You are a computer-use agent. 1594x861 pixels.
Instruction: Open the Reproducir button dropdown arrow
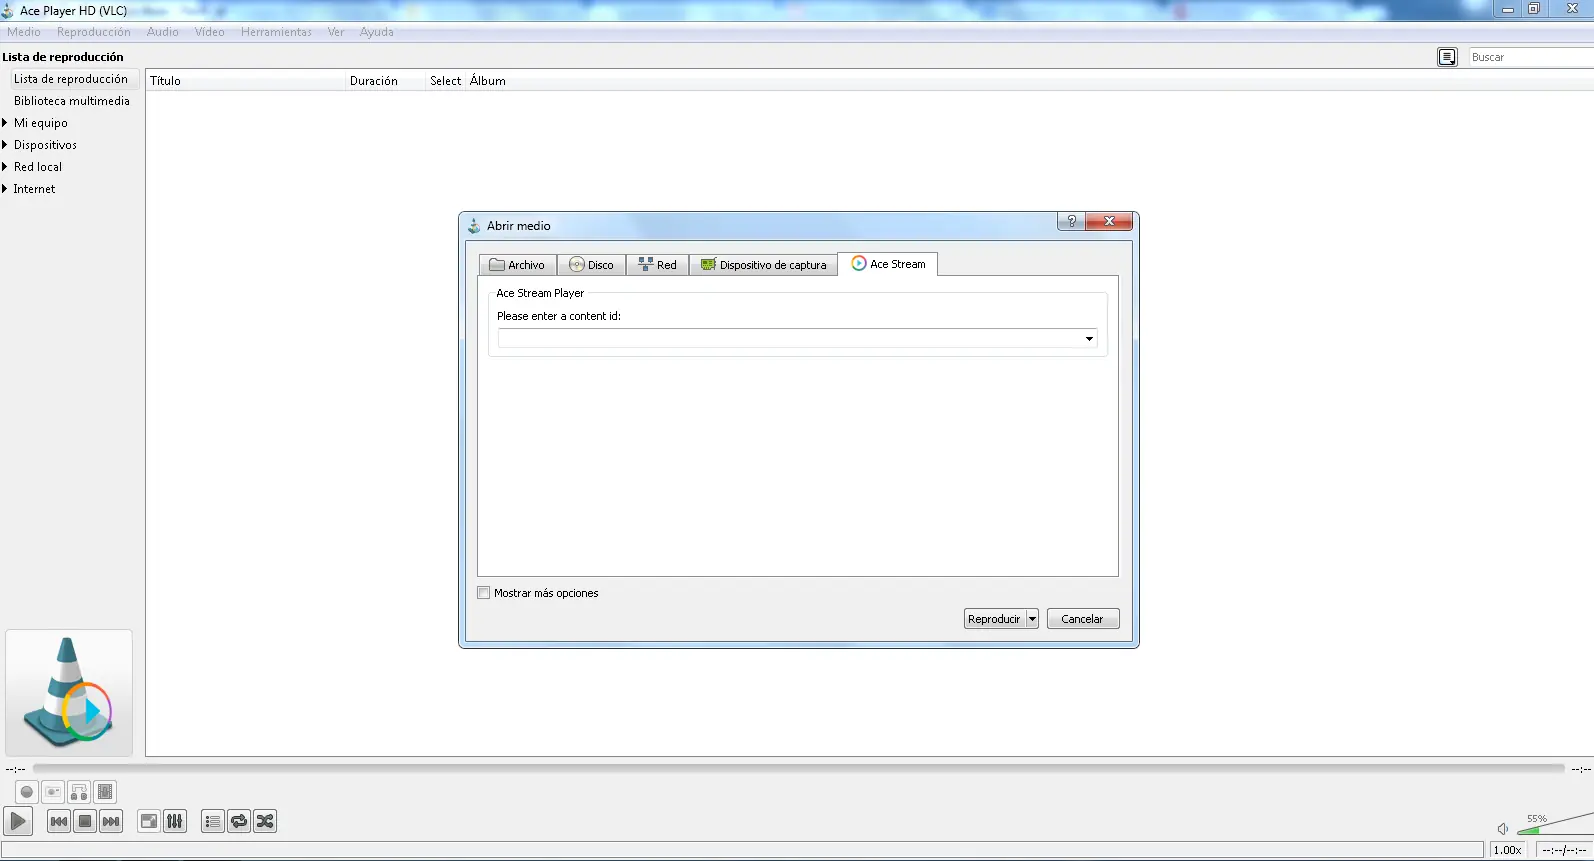[1032, 619]
